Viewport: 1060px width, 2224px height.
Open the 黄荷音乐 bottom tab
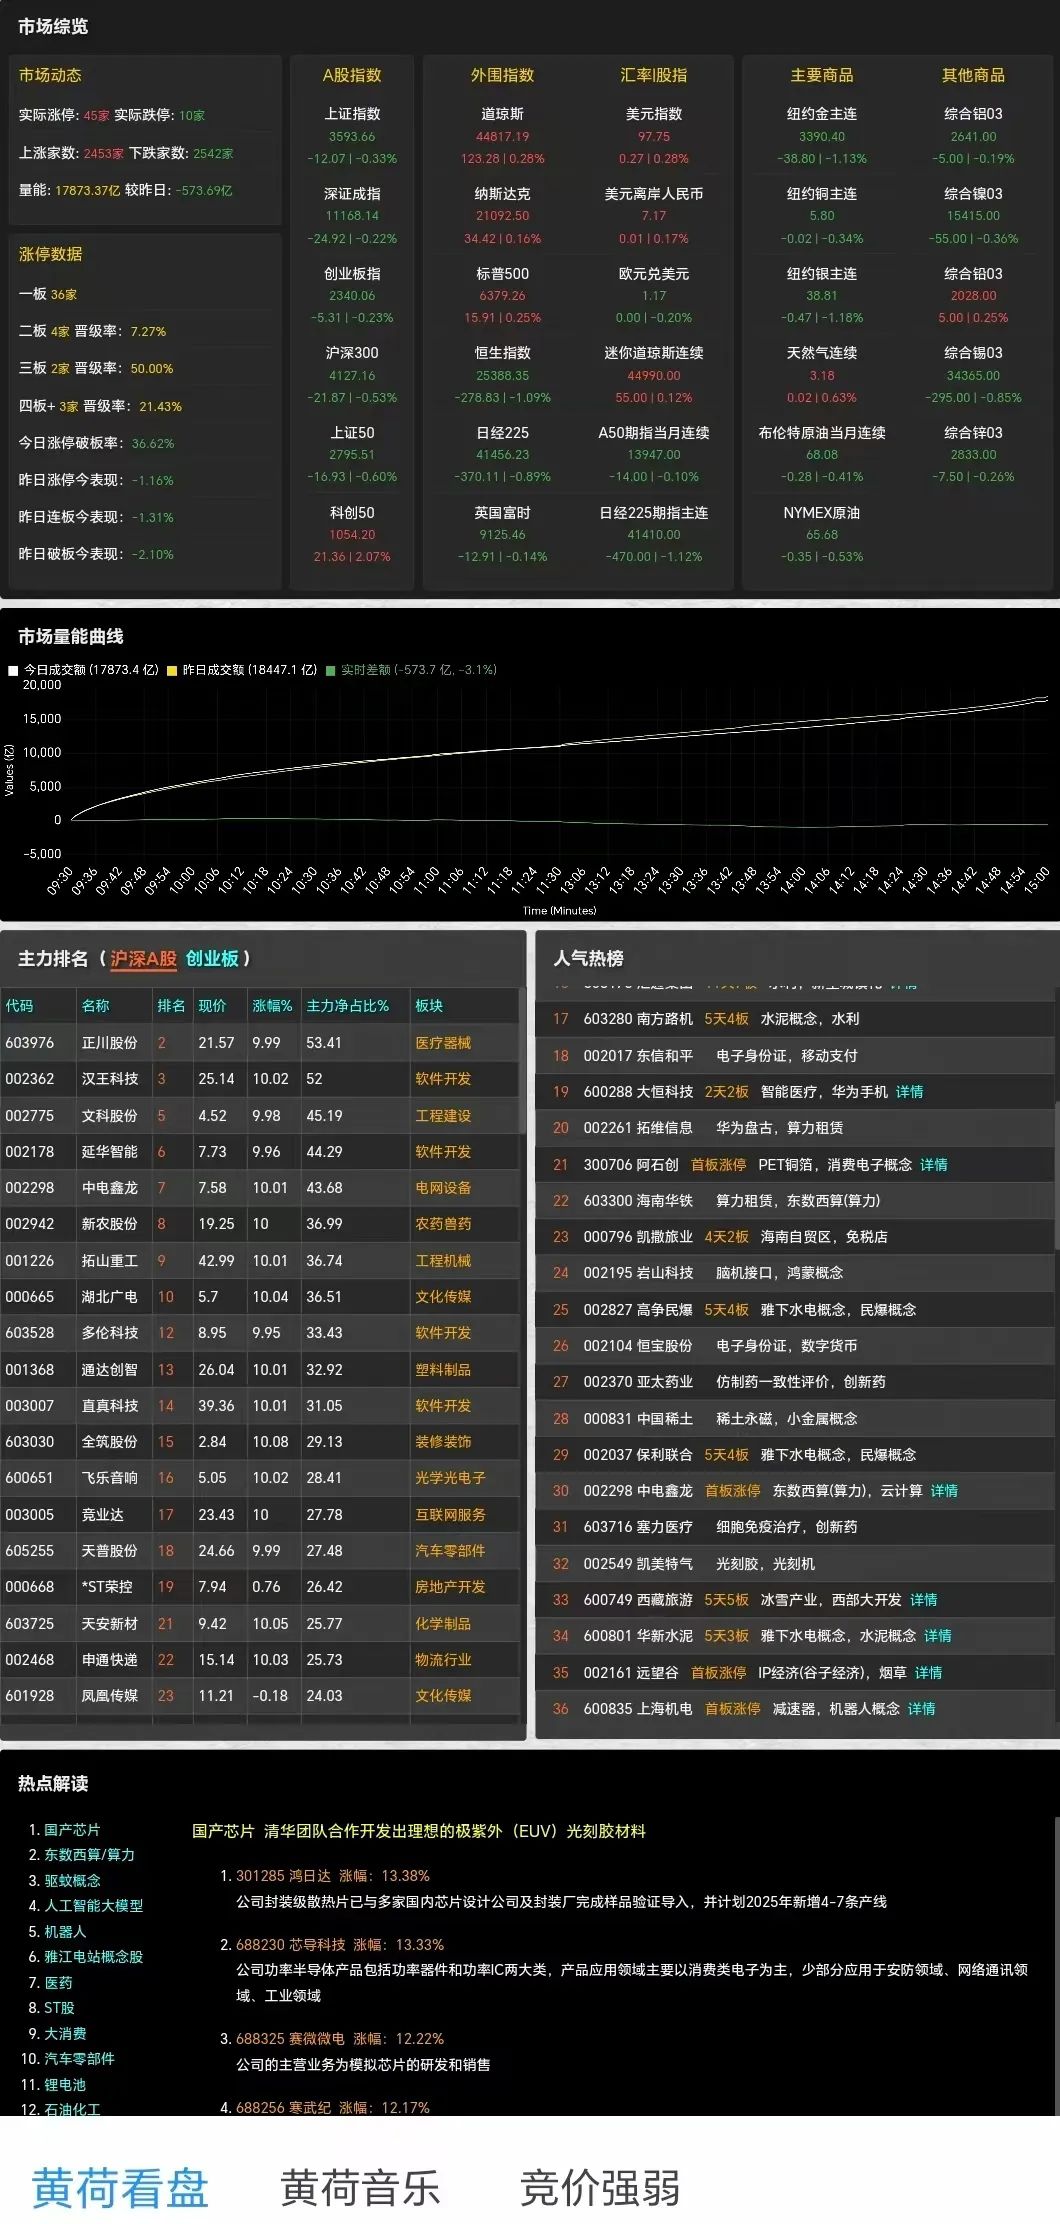360,2187
